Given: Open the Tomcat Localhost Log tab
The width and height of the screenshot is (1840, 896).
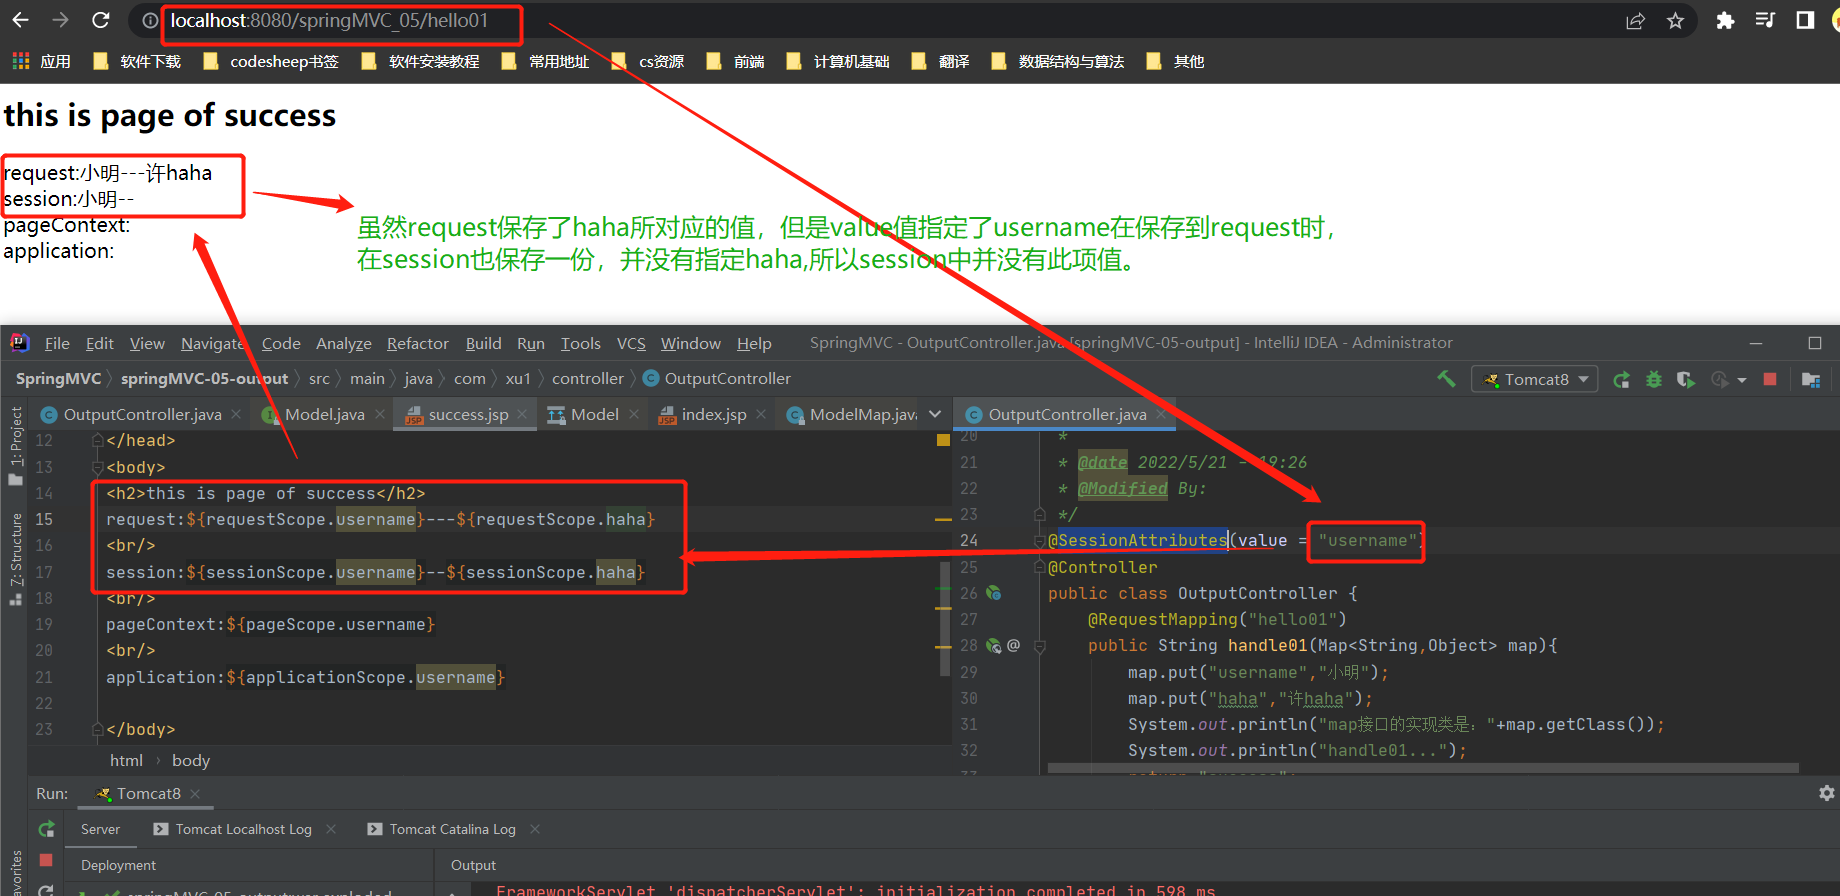Looking at the screenshot, I should coord(243,829).
